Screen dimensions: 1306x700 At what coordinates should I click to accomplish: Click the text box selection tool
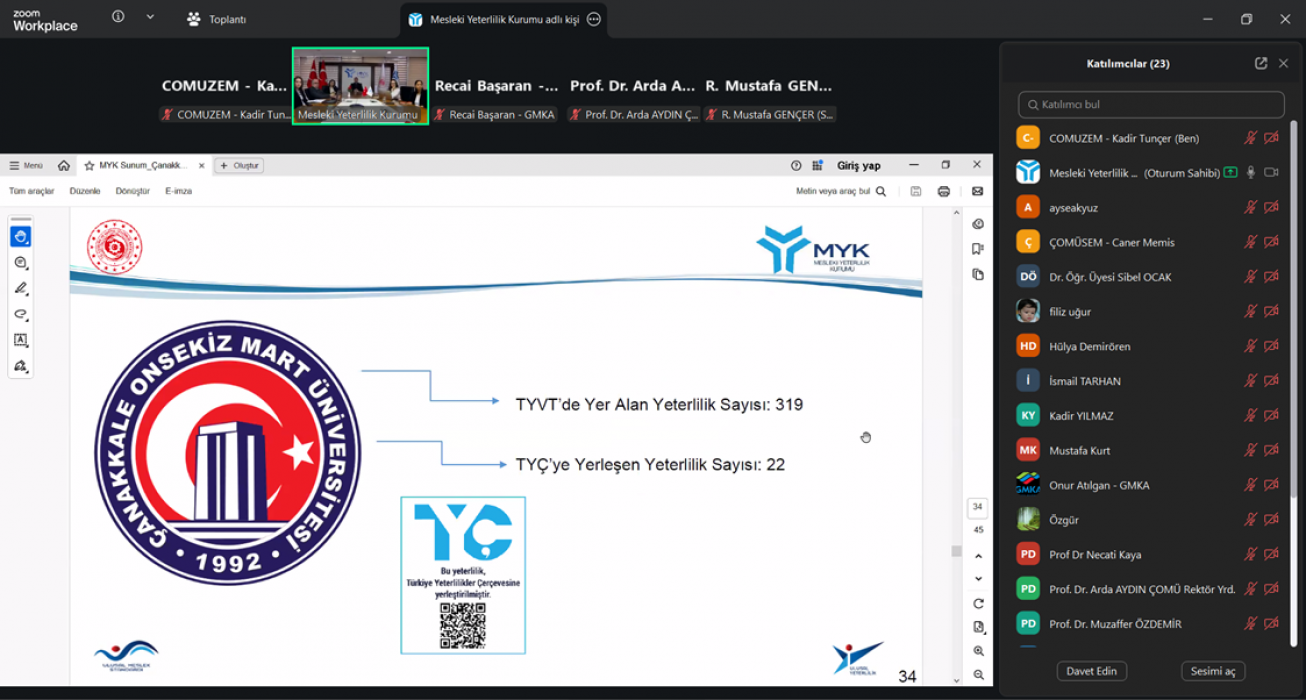click(x=20, y=340)
